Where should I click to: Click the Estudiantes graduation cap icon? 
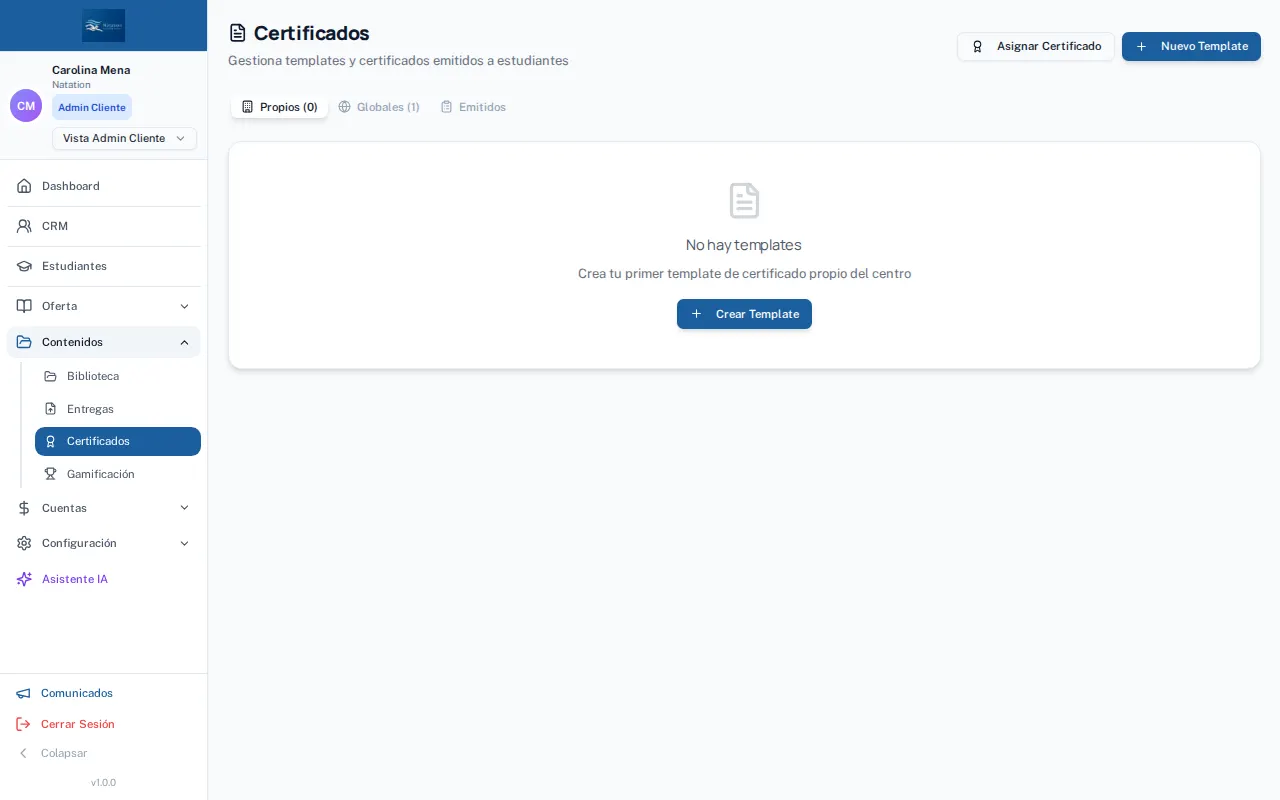pyautogui.click(x=24, y=266)
